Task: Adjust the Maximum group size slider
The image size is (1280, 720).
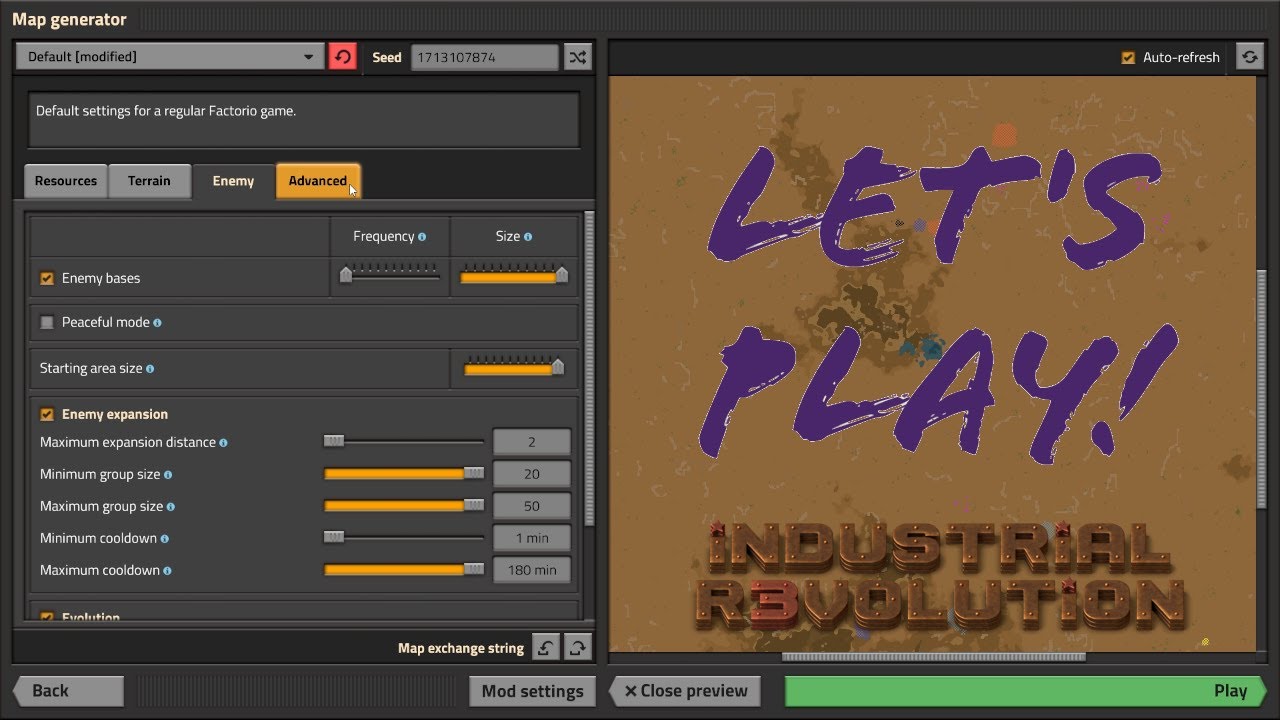Action: point(404,505)
